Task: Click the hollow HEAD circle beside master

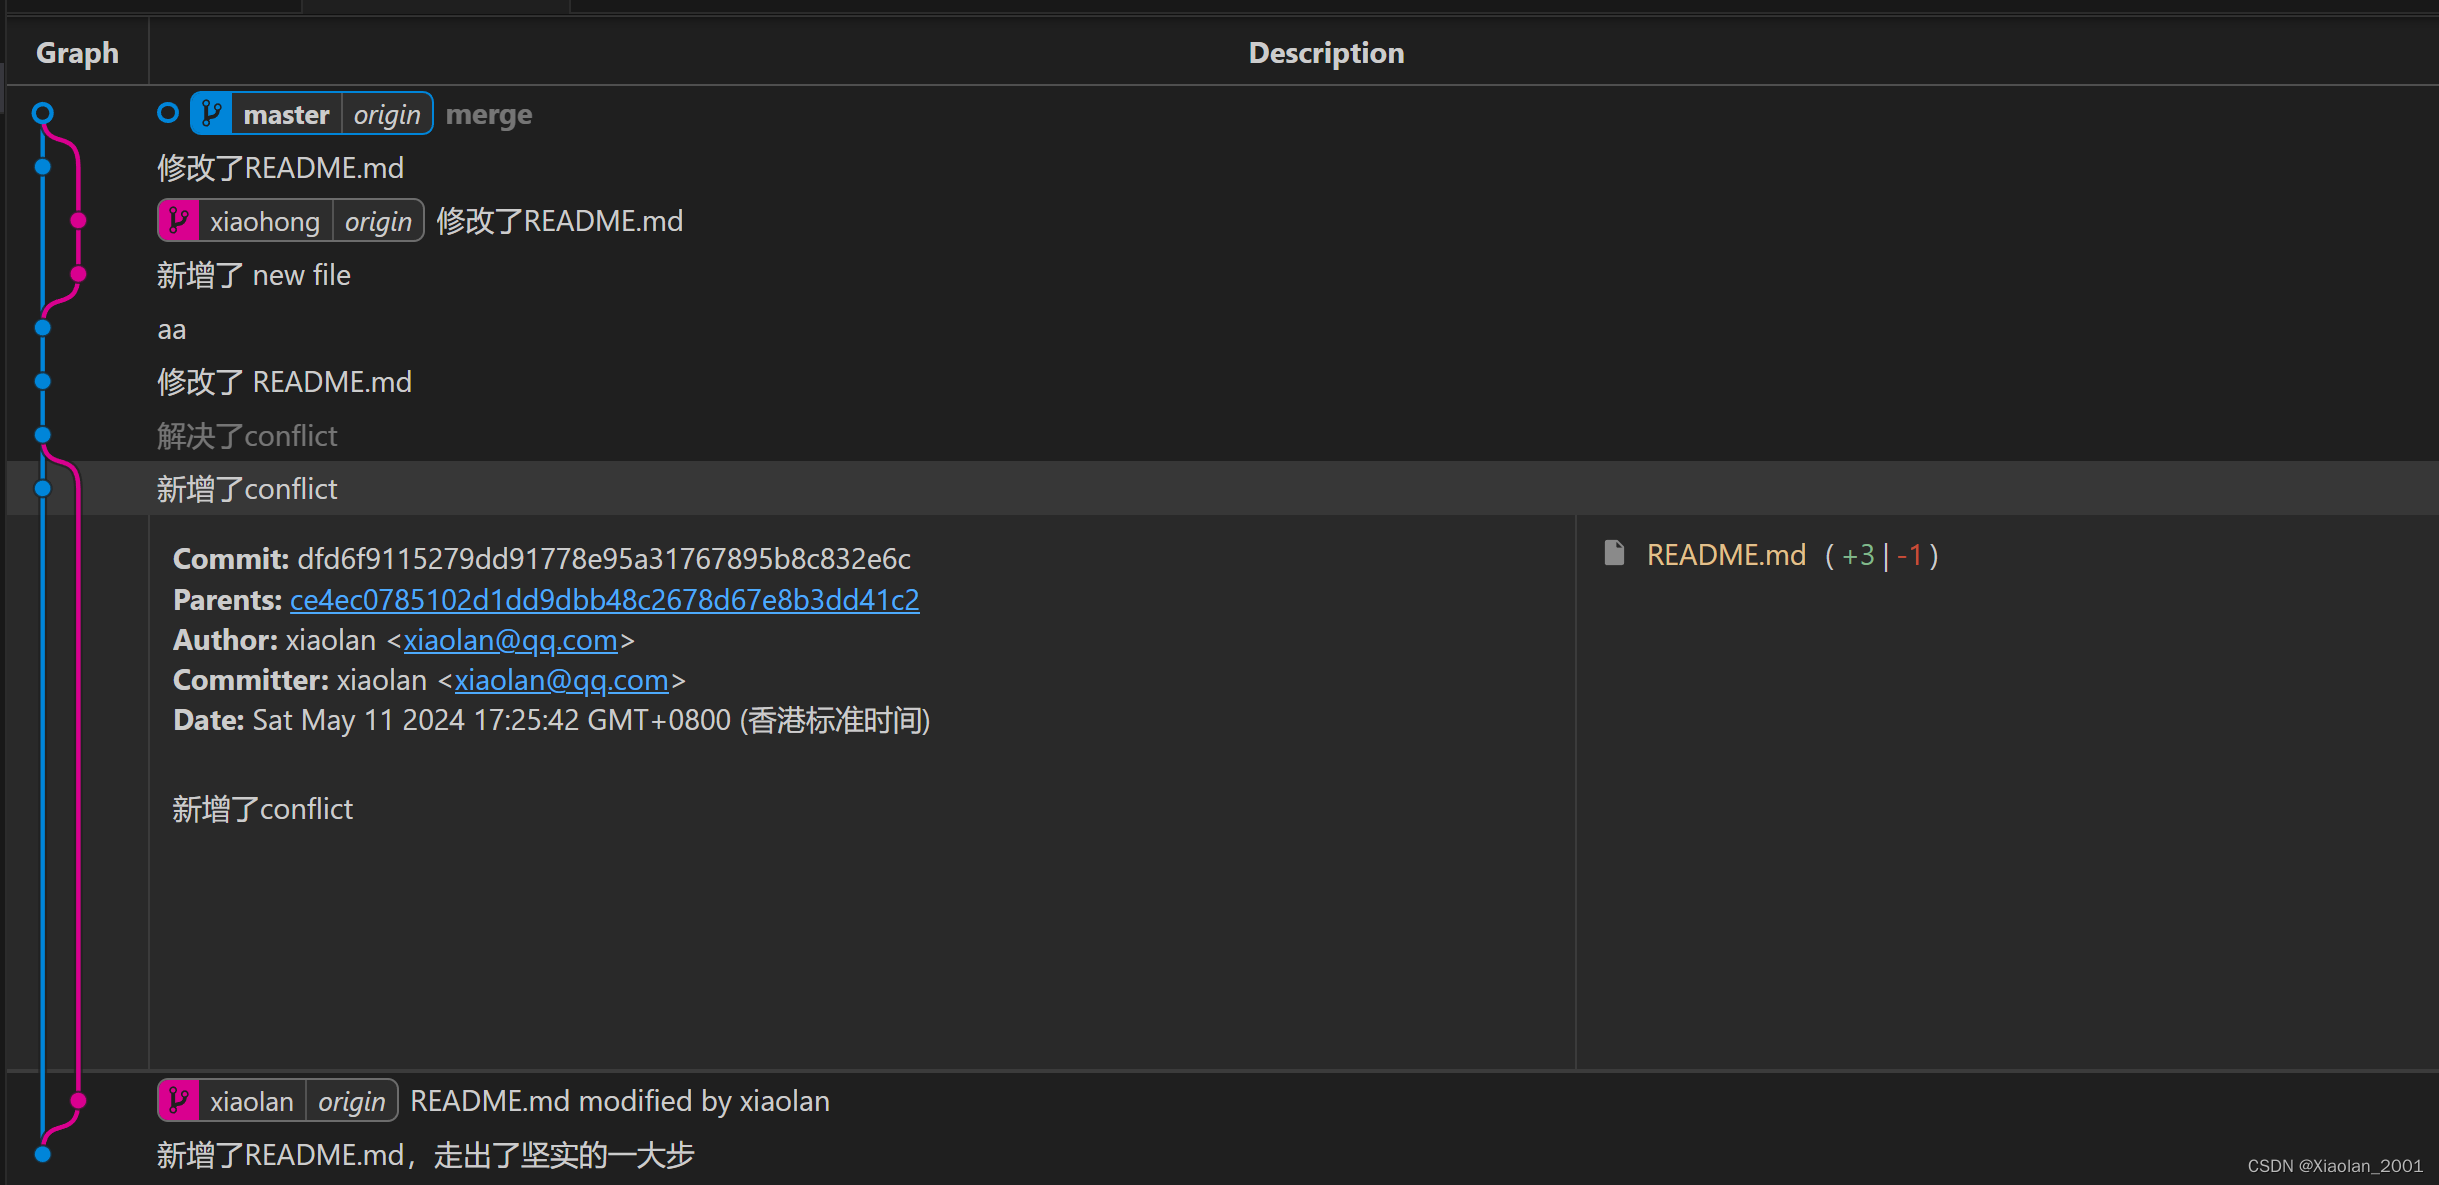Action: [x=168, y=113]
